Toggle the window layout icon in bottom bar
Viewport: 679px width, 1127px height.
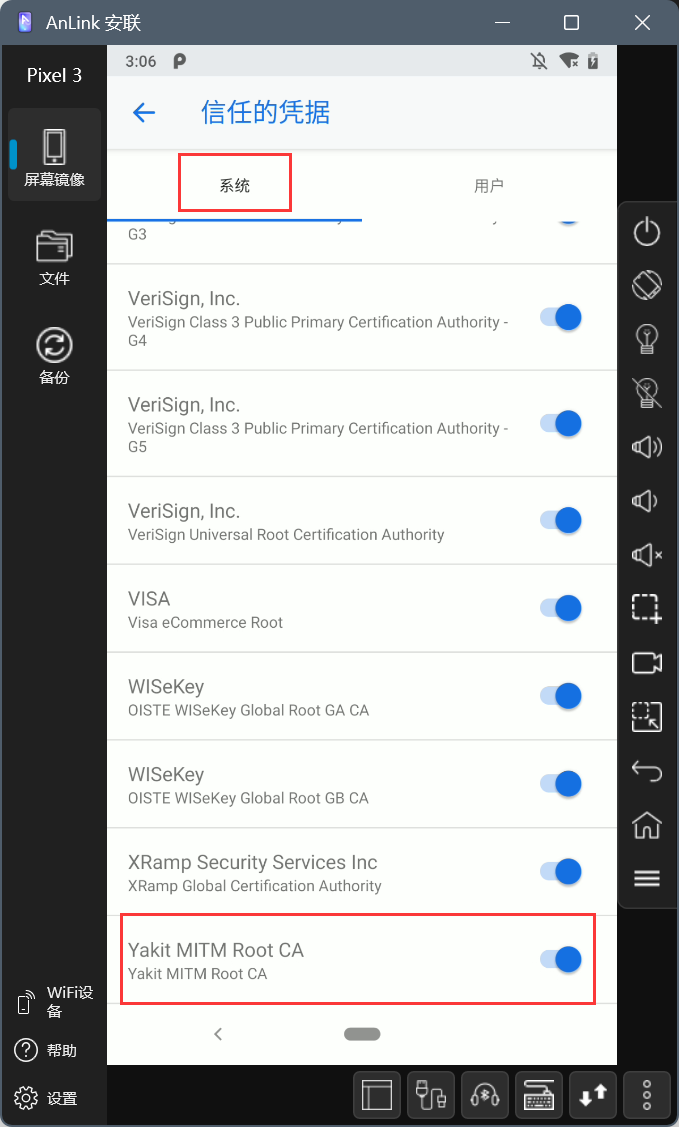[377, 1095]
